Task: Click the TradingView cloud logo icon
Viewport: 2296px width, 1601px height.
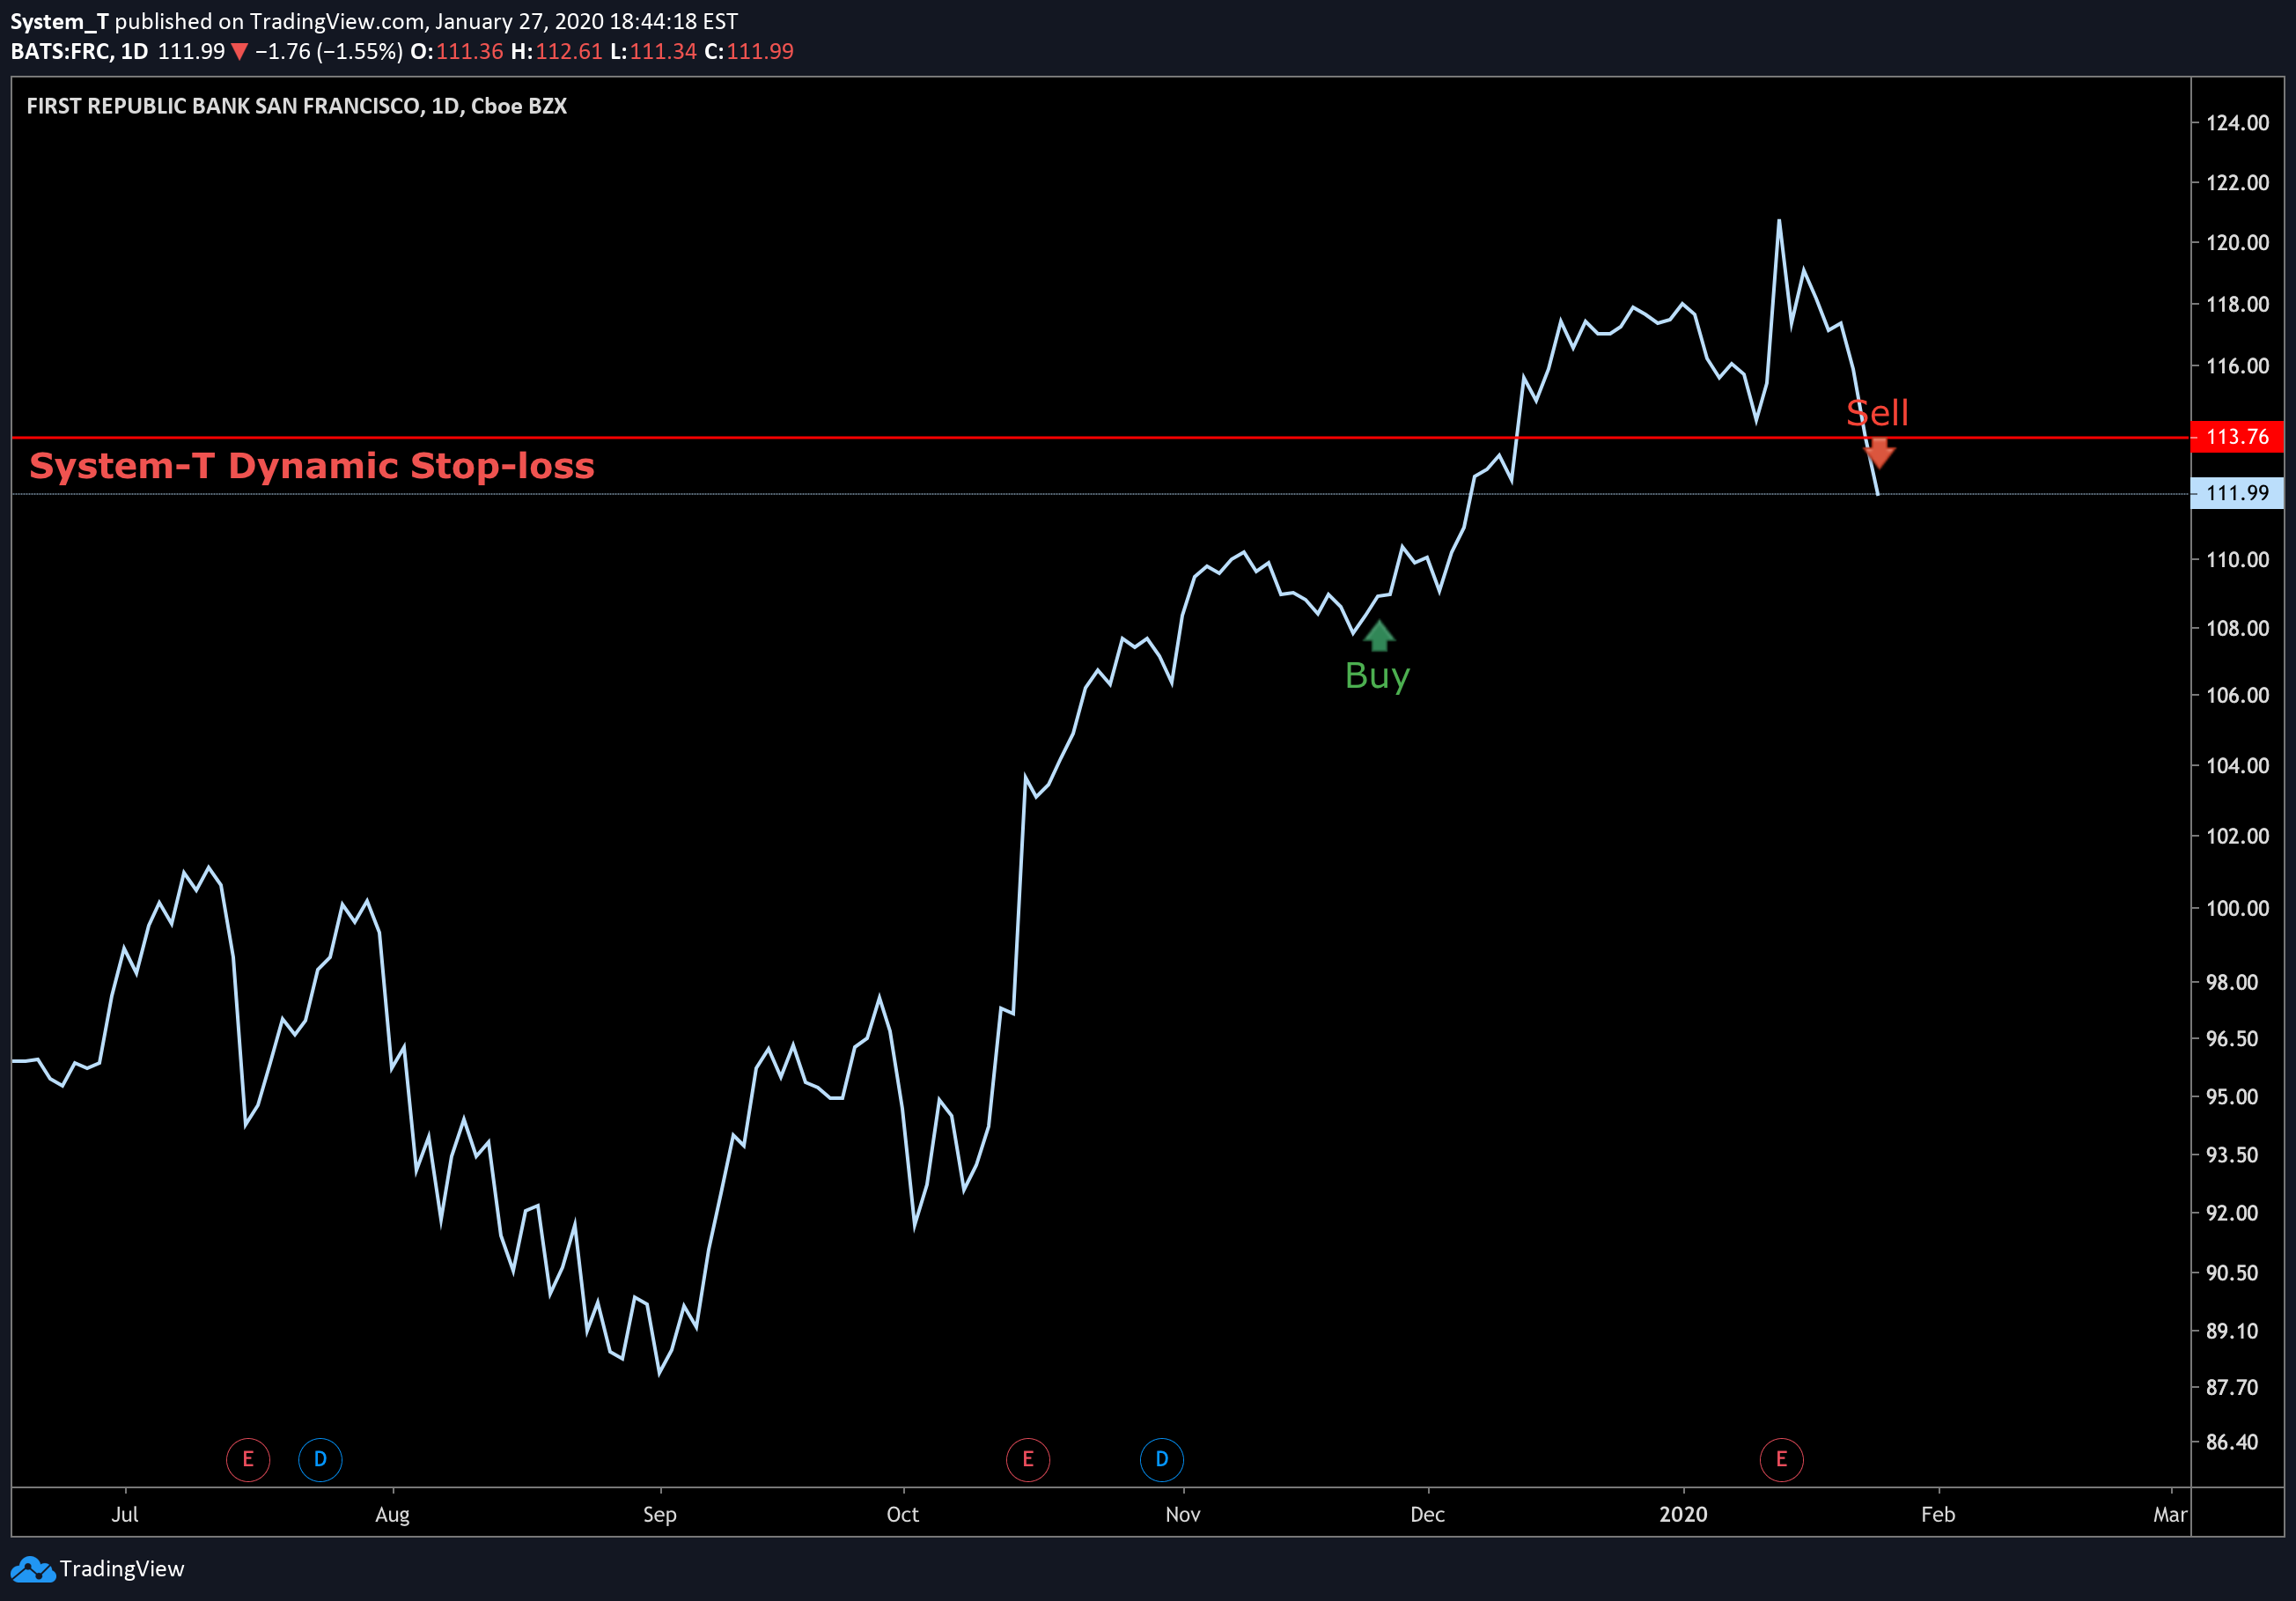Action: tap(33, 1569)
